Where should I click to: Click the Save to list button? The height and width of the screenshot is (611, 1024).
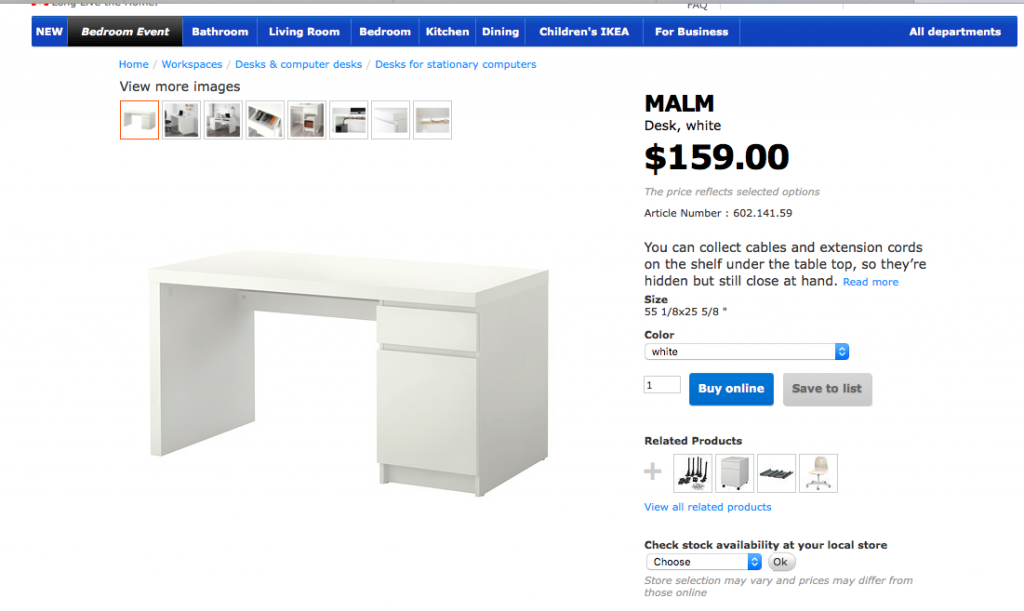point(827,389)
